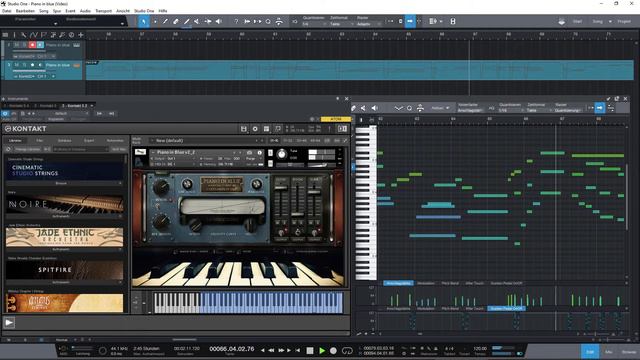Viewport: 640px width, 360px height.
Task: Open the Kontakt Libraries tab
Action: pyautogui.click(x=16, y=140)
